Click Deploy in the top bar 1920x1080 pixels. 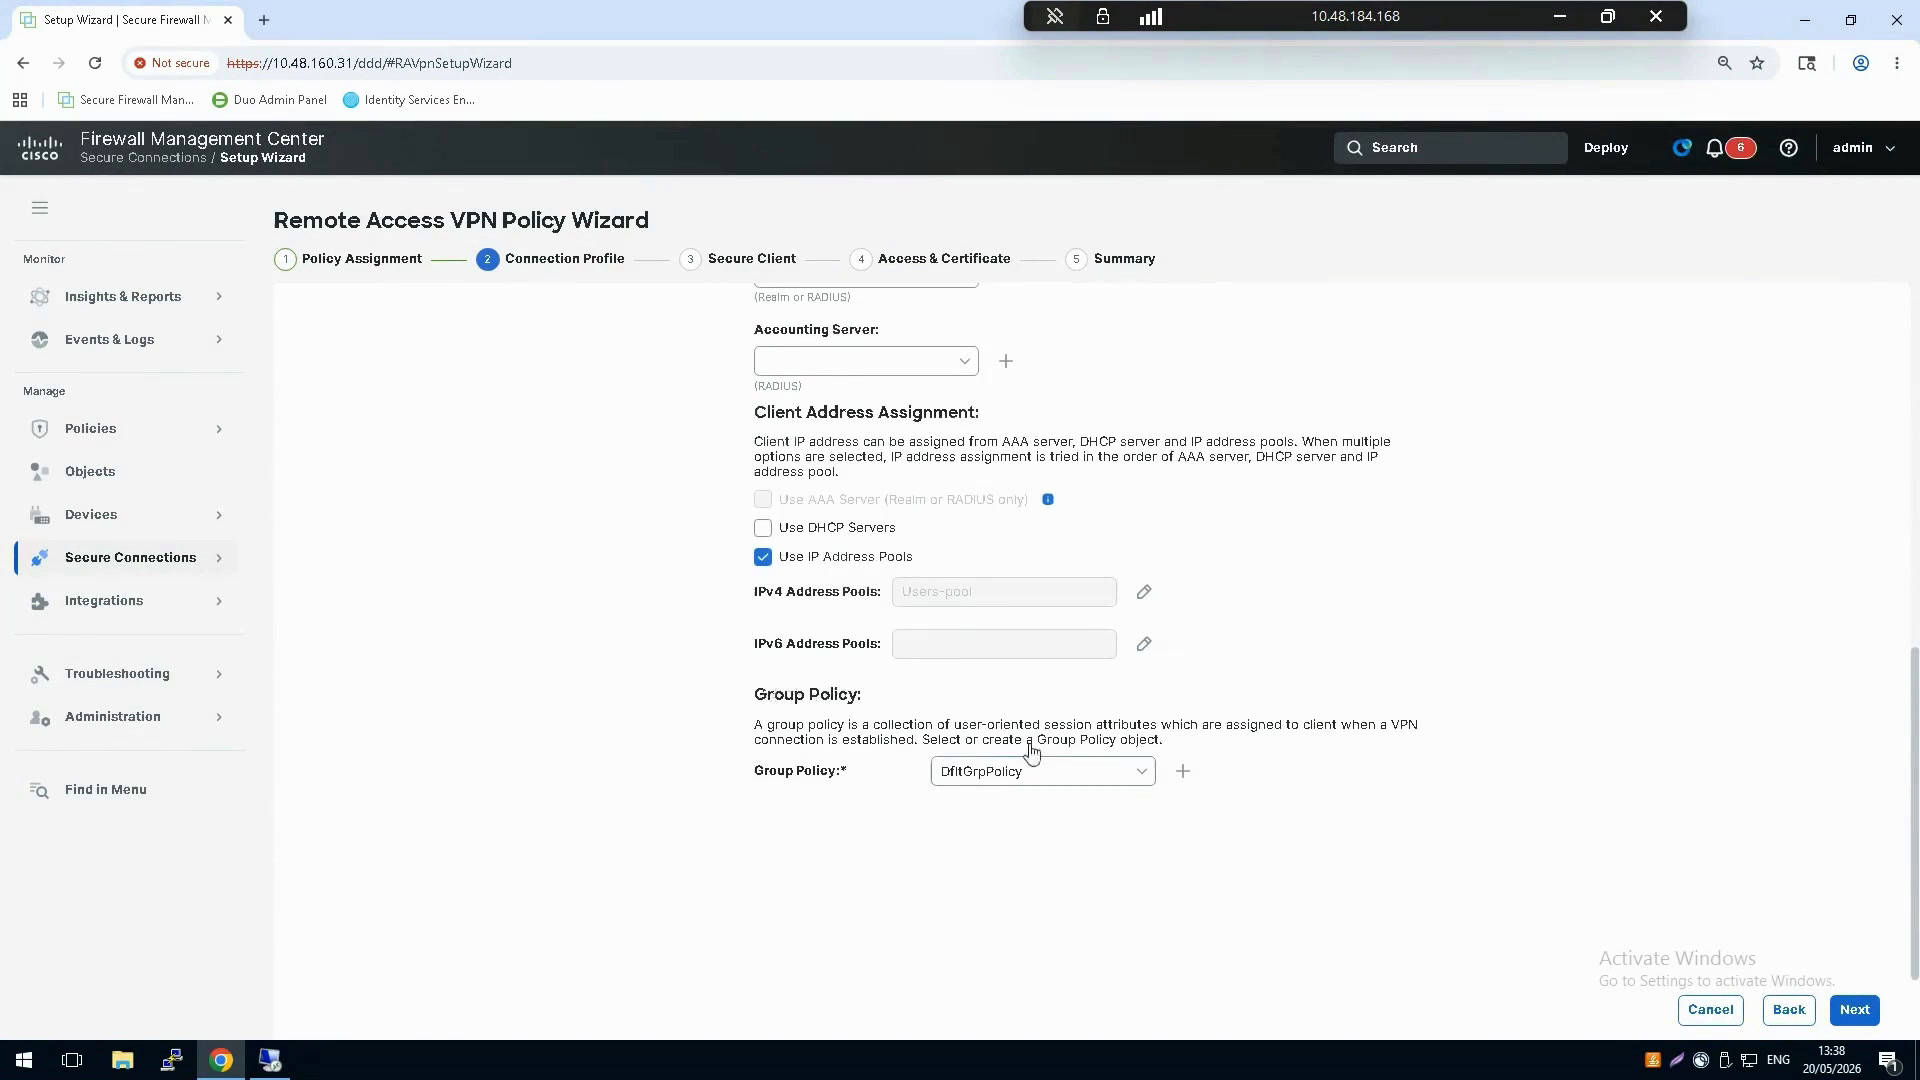[1606, 148]
